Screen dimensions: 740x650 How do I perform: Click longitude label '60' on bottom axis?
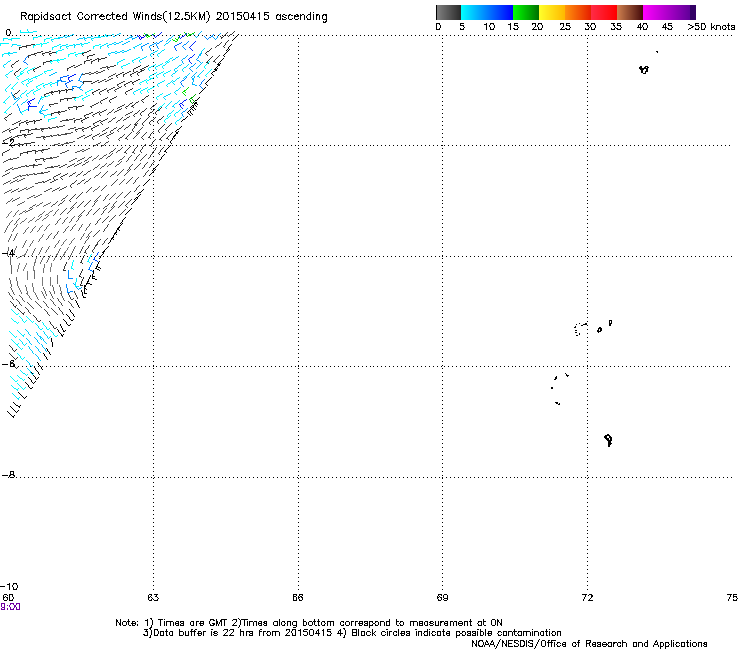[x=8, y=598]
